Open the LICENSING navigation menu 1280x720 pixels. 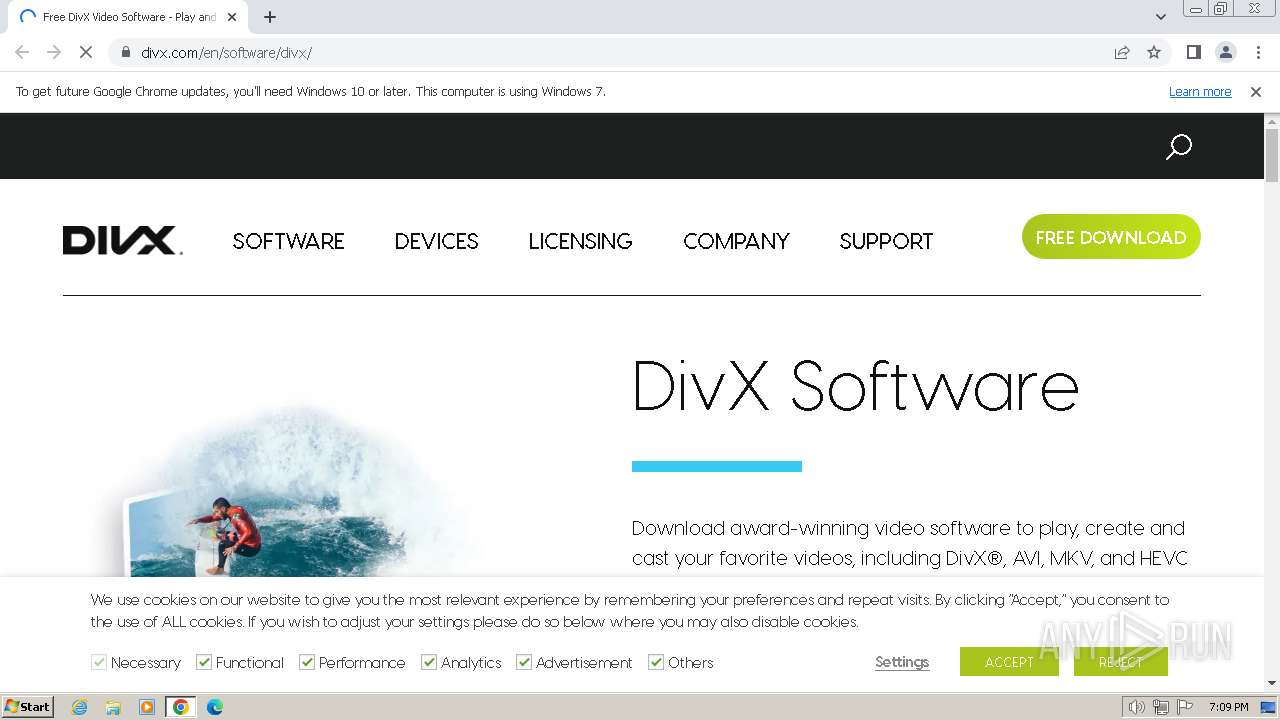[580, 241]
